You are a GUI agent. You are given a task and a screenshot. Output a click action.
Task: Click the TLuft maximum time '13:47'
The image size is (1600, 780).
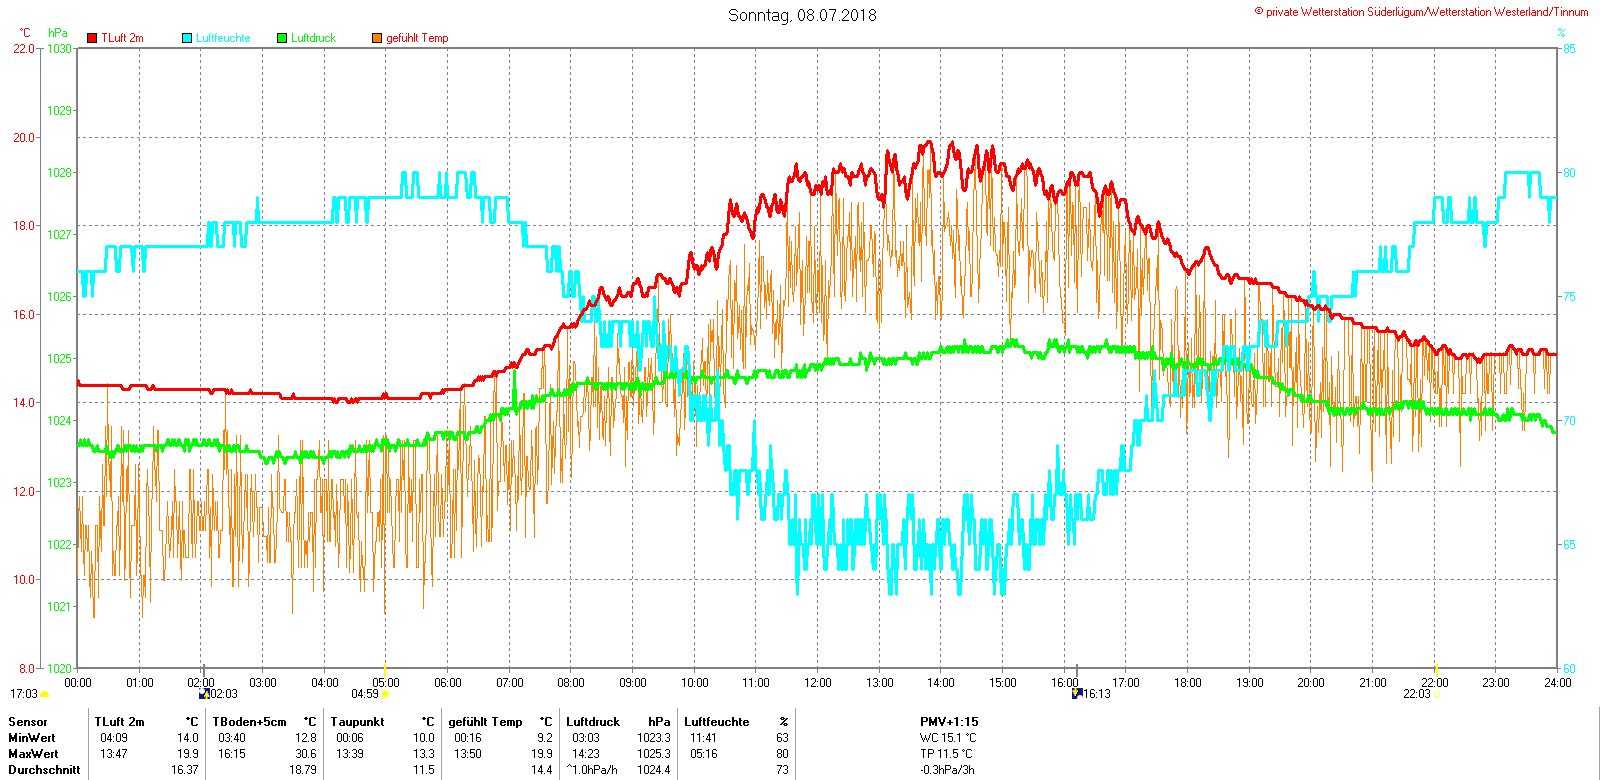pyautogui.click(x=114, y=754)
